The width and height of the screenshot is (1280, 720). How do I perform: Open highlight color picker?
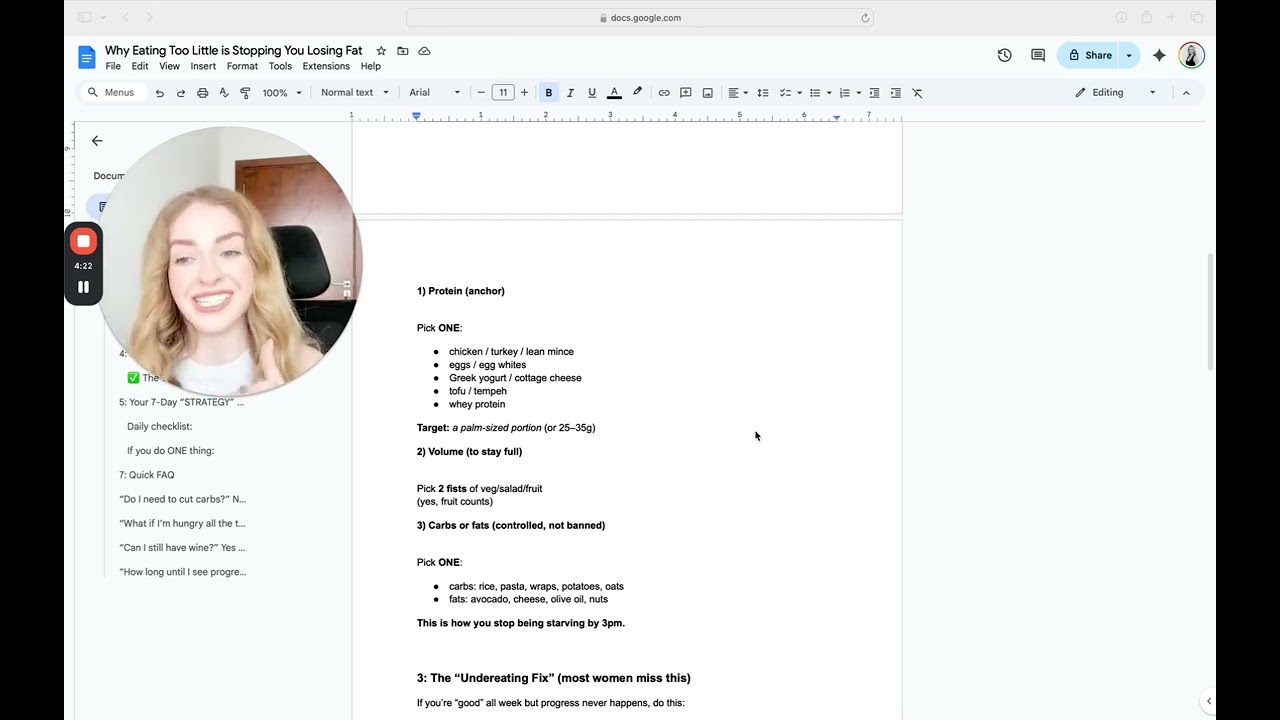point(637,93)
